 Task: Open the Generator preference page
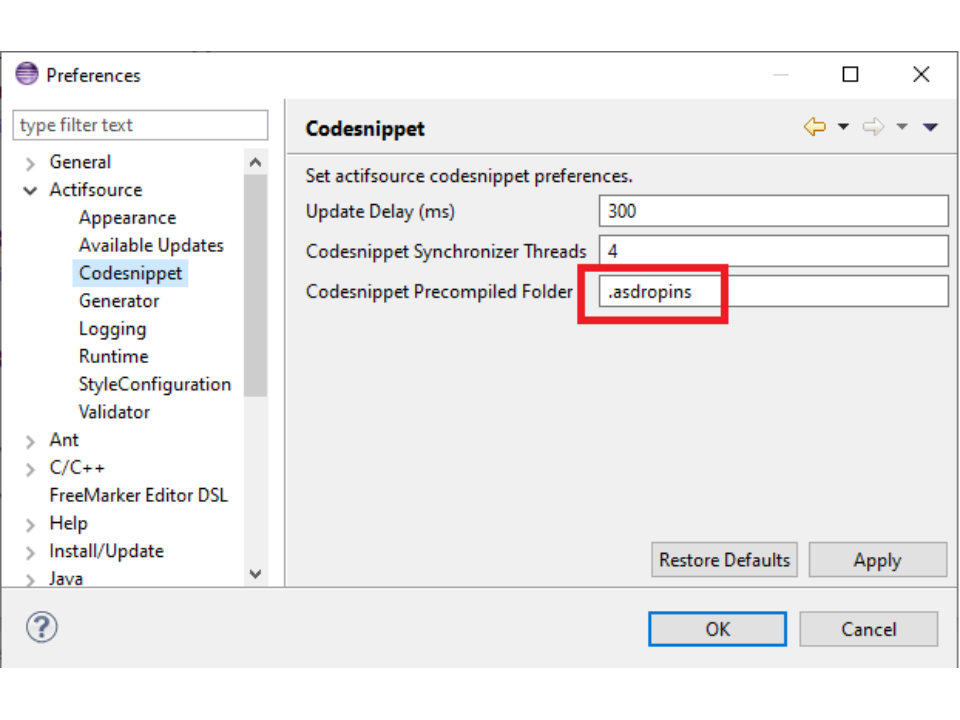[x=119, y=301]
